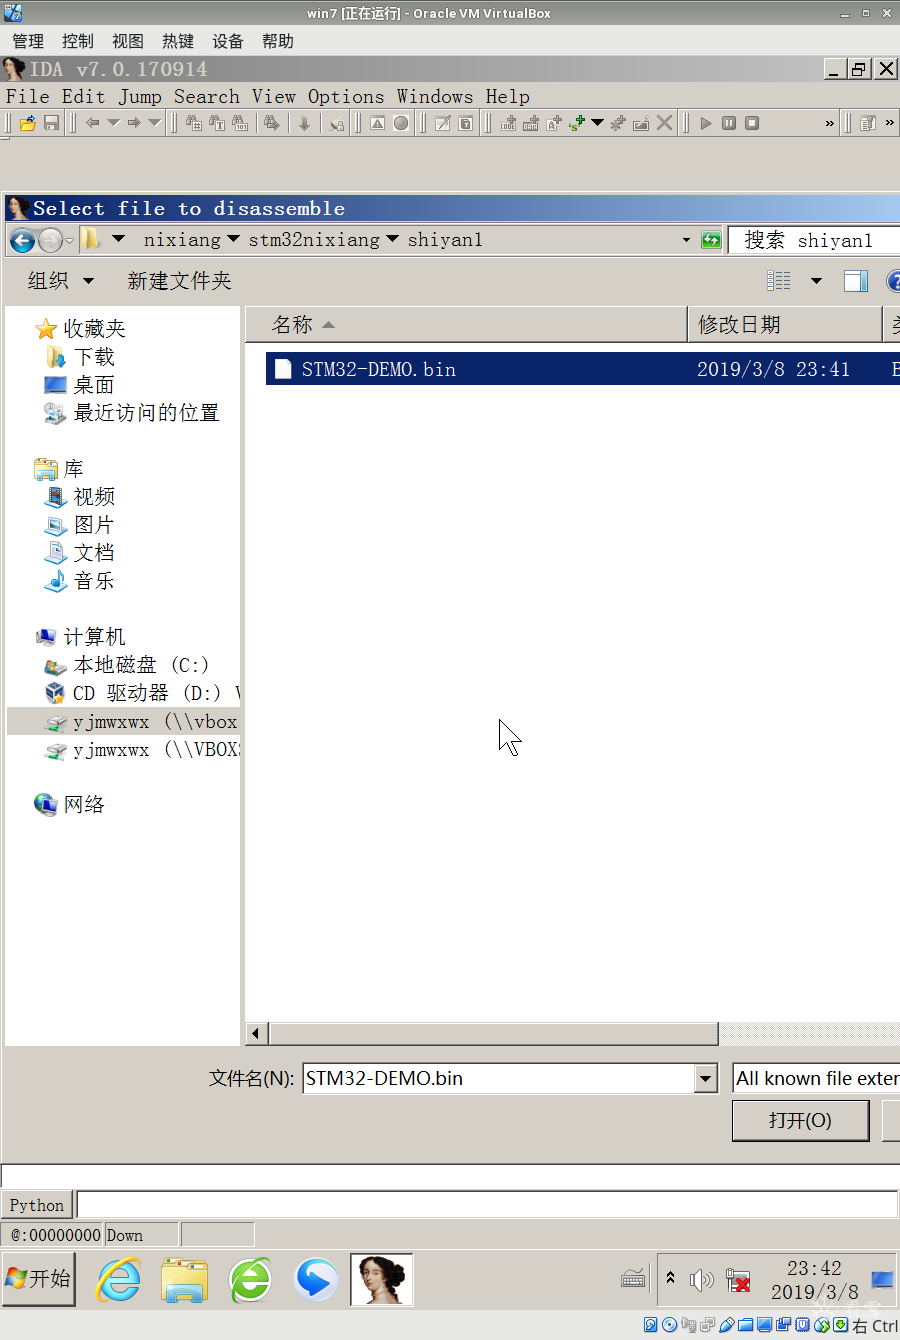Viewport: 900px width, 1340px height.
Task: Click the Windows 开始 start button
Action: coord(38,1279)
